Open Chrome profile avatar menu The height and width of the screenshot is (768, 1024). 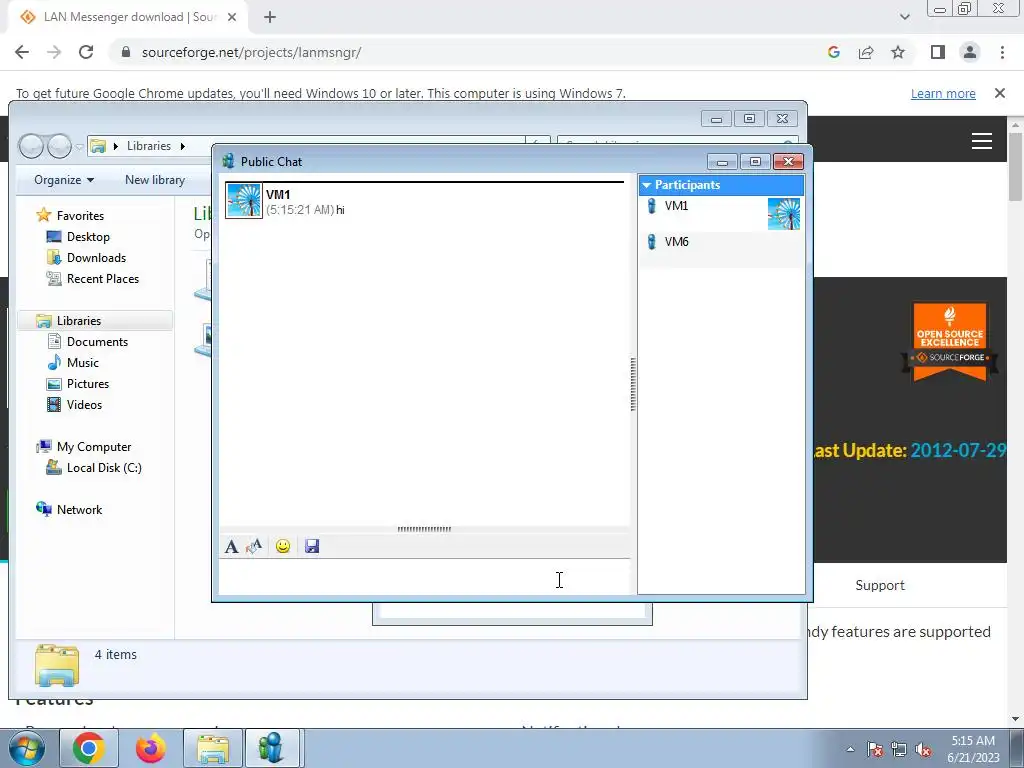[970, 52]
